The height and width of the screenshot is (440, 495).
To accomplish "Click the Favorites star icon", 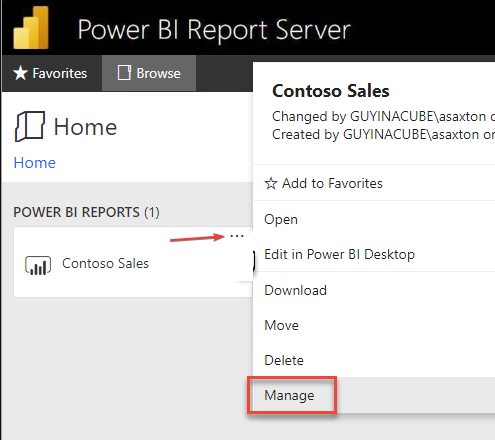I will pos(20,73).
